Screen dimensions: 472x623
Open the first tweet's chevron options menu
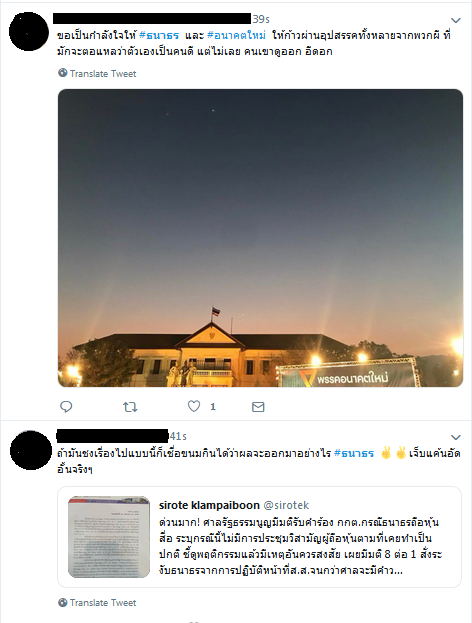click(456, 20)
